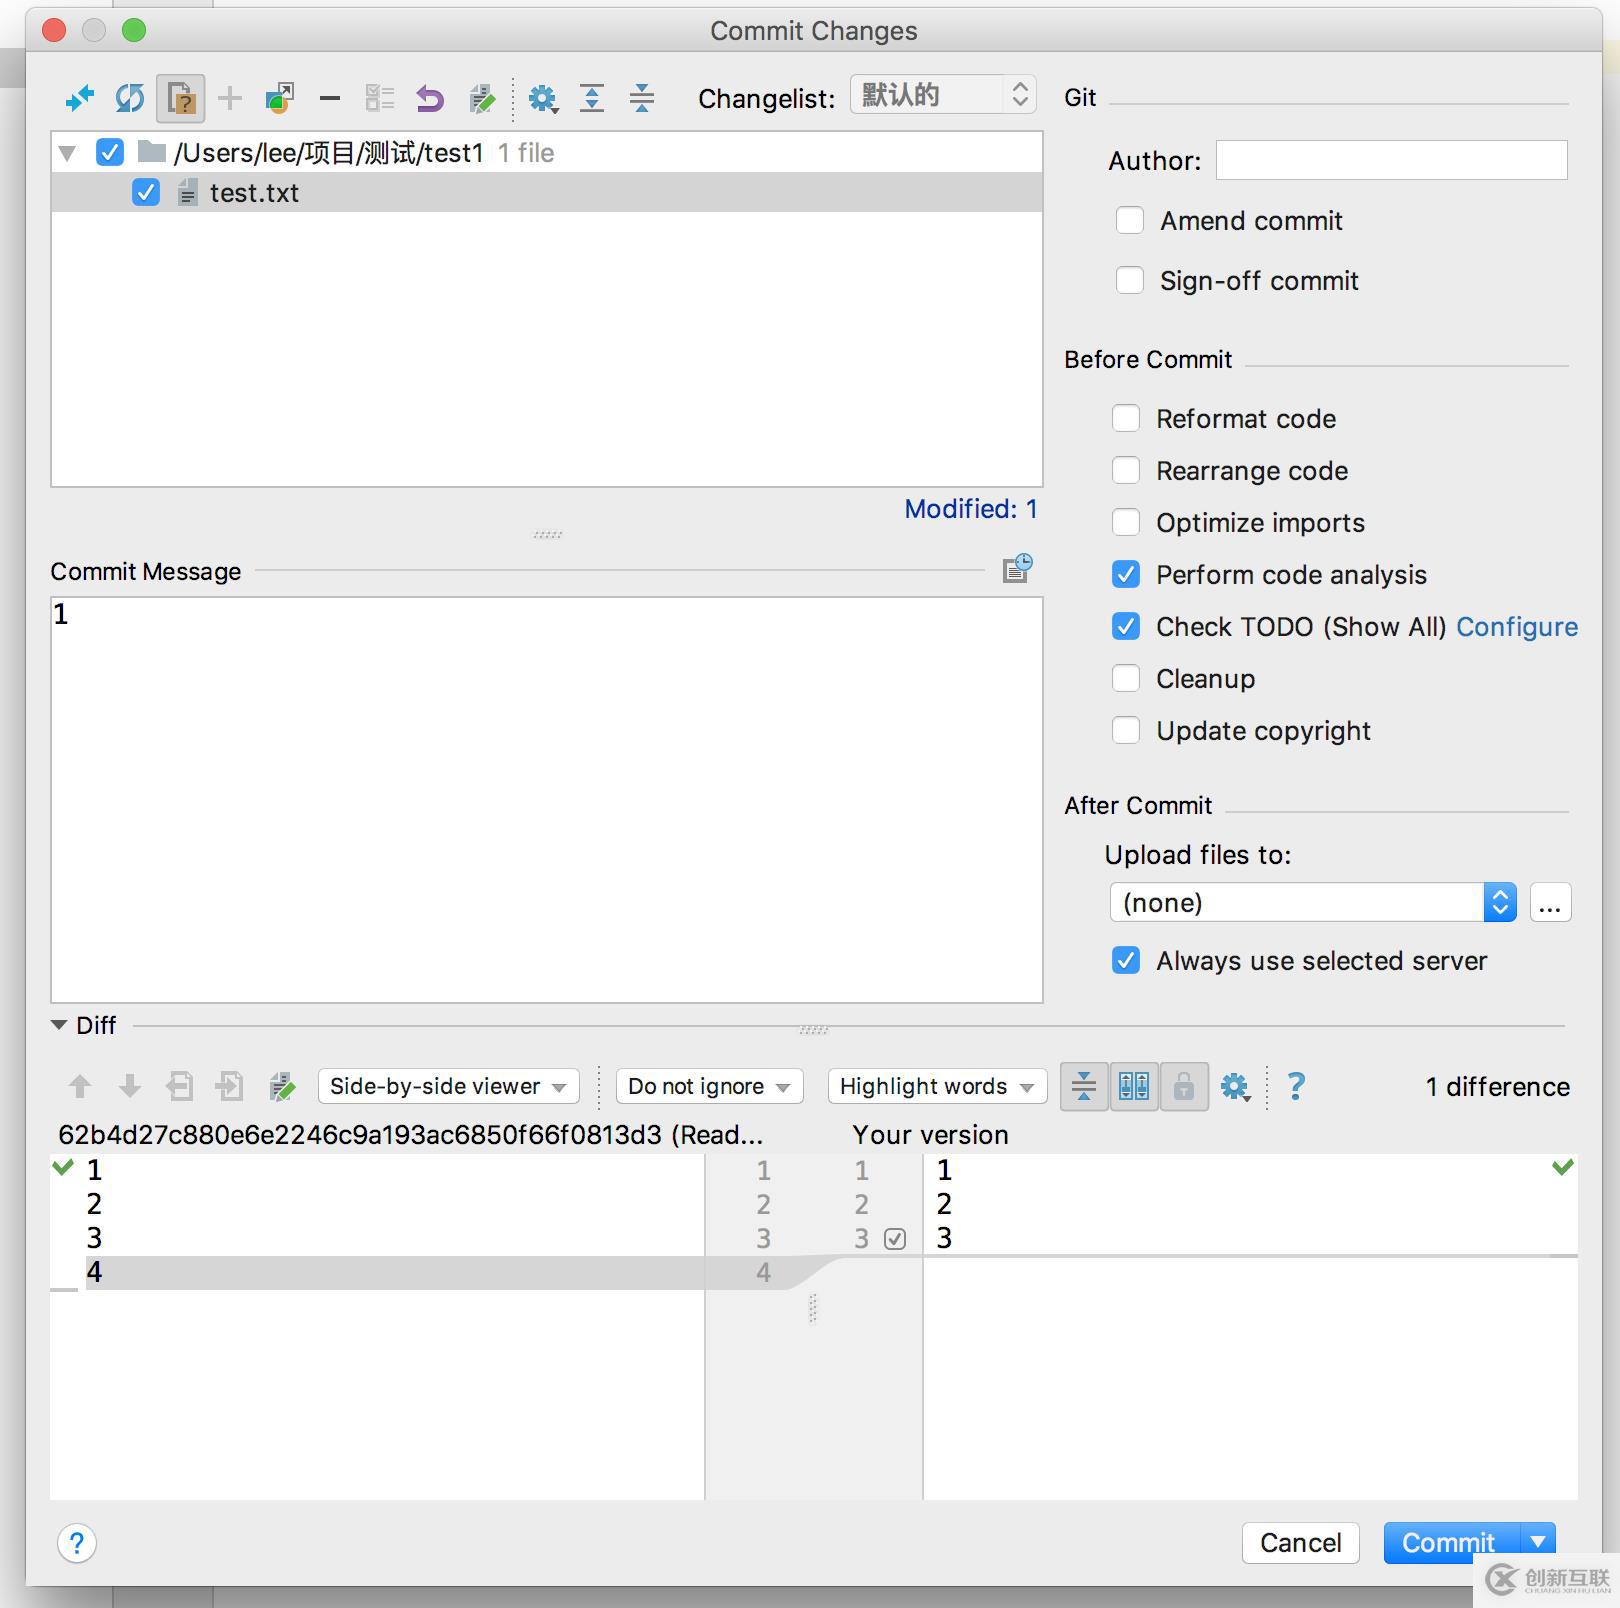This screenshot has width=1620, height=1608.
Task: Click the Cancel button
Action: pyautogui.click(x=1300, y=1542)
